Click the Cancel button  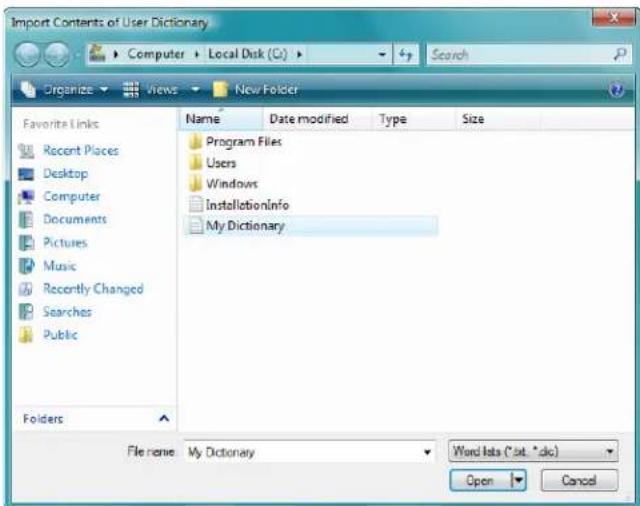point(579,480)
